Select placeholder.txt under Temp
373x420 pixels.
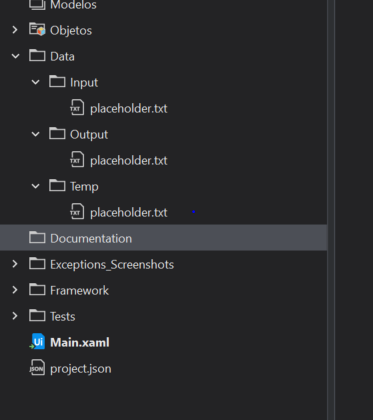[x=129, y=212]
